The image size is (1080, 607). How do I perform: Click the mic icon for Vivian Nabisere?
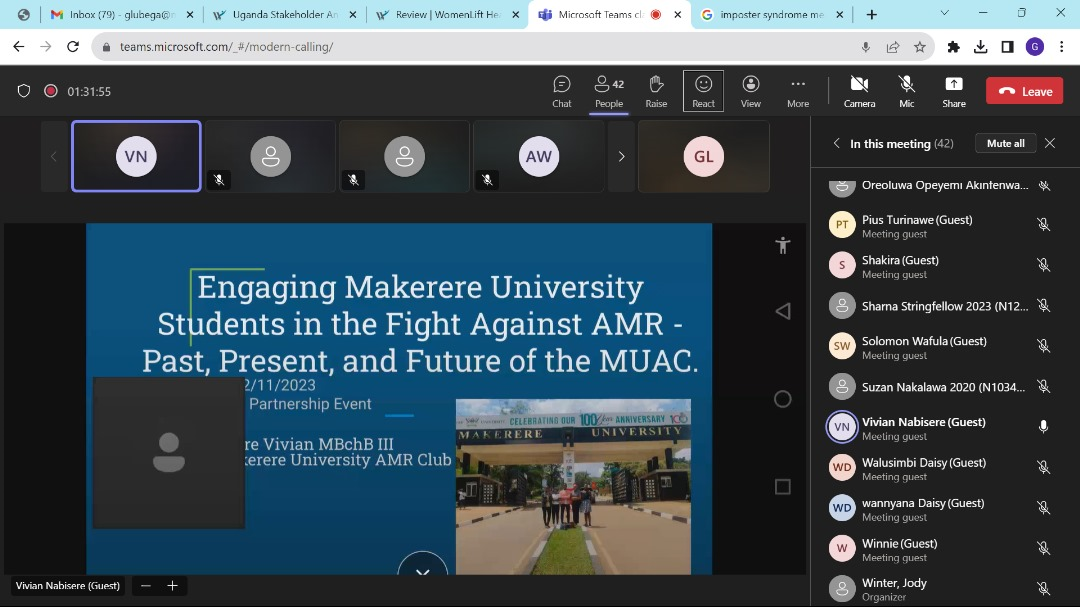(x=1043, y=427)
